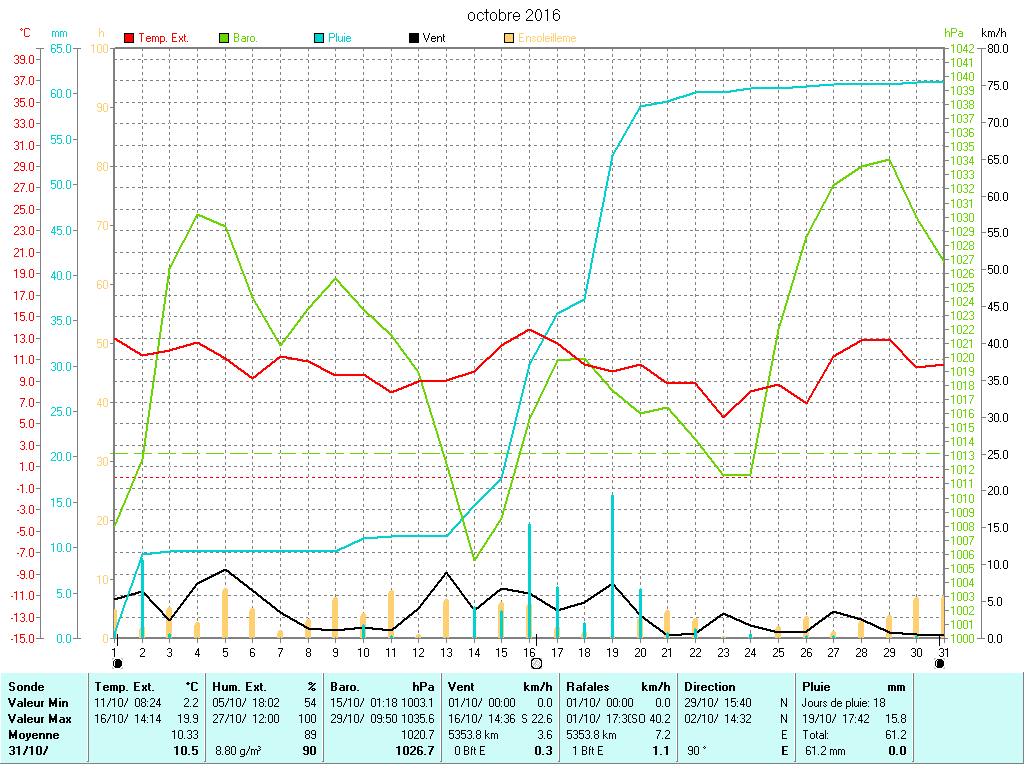Click the hPa axis unit label

(x=954, y=33)
